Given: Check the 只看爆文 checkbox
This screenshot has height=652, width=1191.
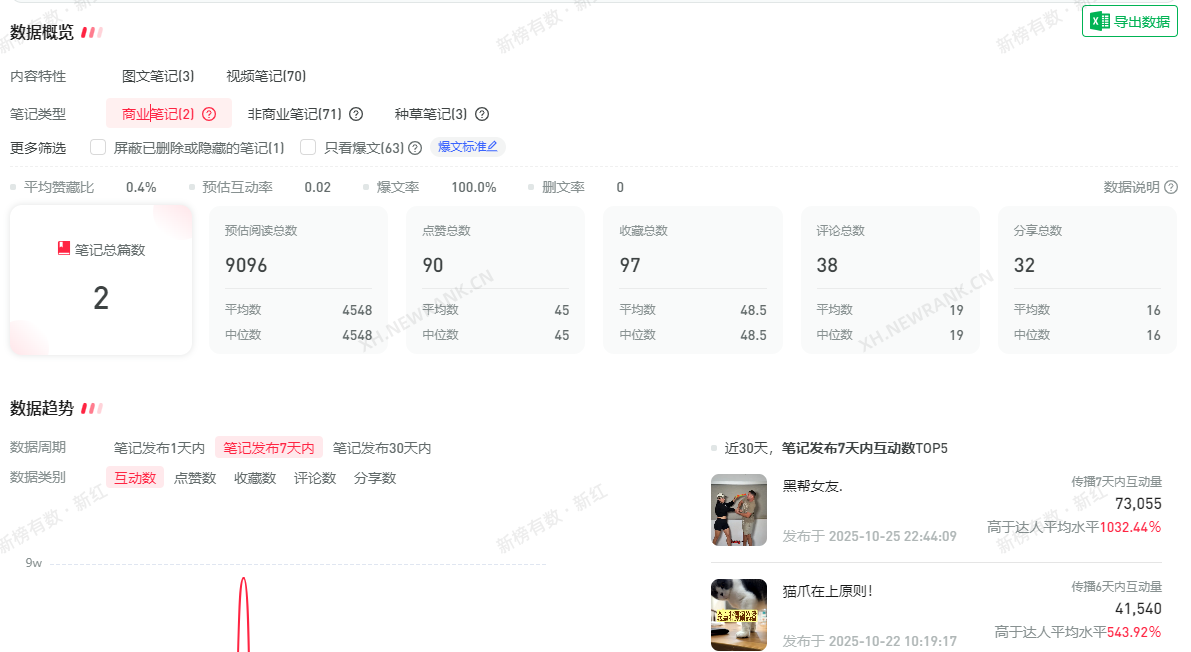Looking at the screenshot, I should pyautogui.click(x=308, y=147).
